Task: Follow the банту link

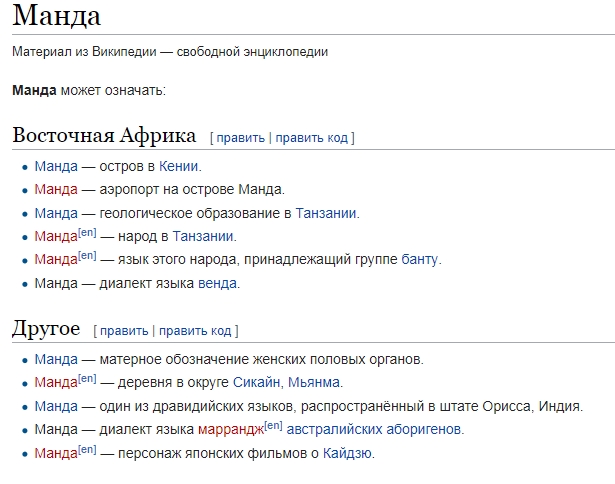Action: coord(420,260)
